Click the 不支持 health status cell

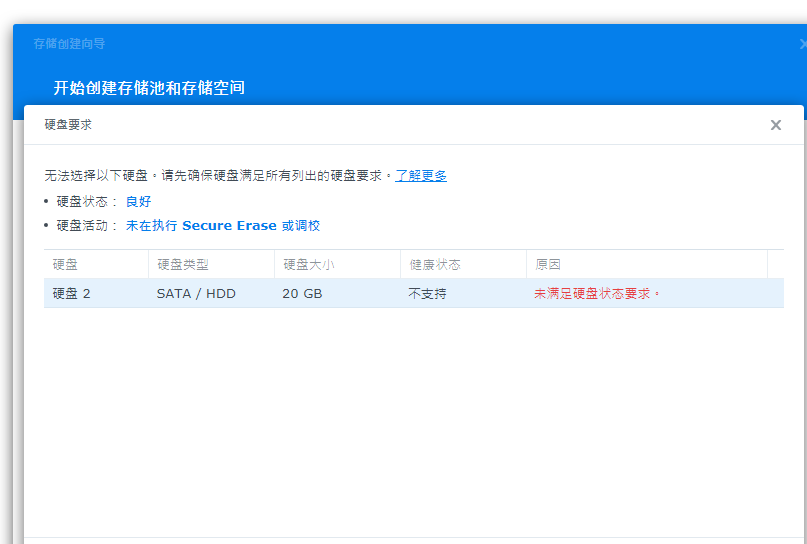pyautogui.click(x=427, y=294)
